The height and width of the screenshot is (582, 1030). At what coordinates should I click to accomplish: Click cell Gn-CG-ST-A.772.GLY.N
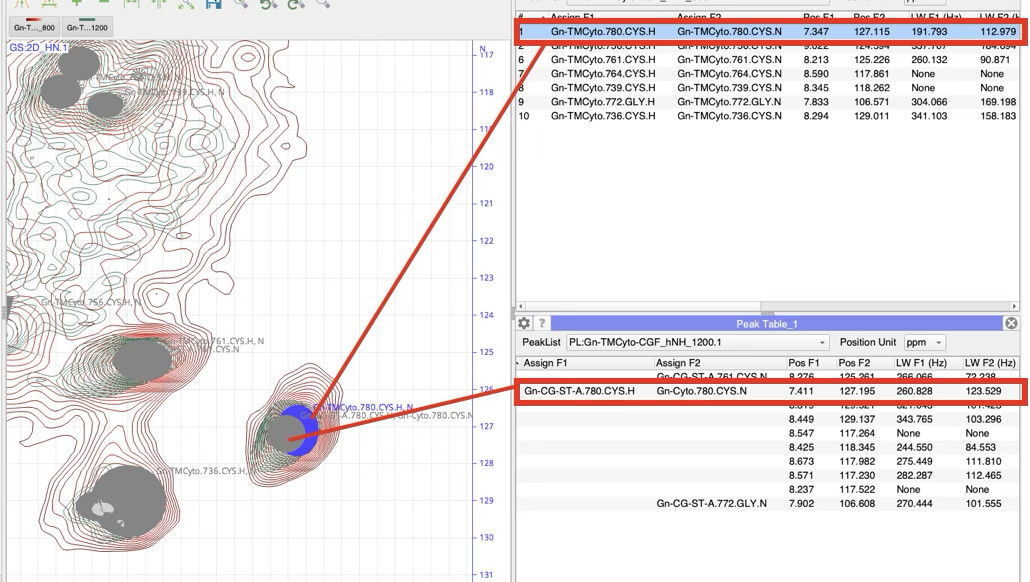coord(711,503)
